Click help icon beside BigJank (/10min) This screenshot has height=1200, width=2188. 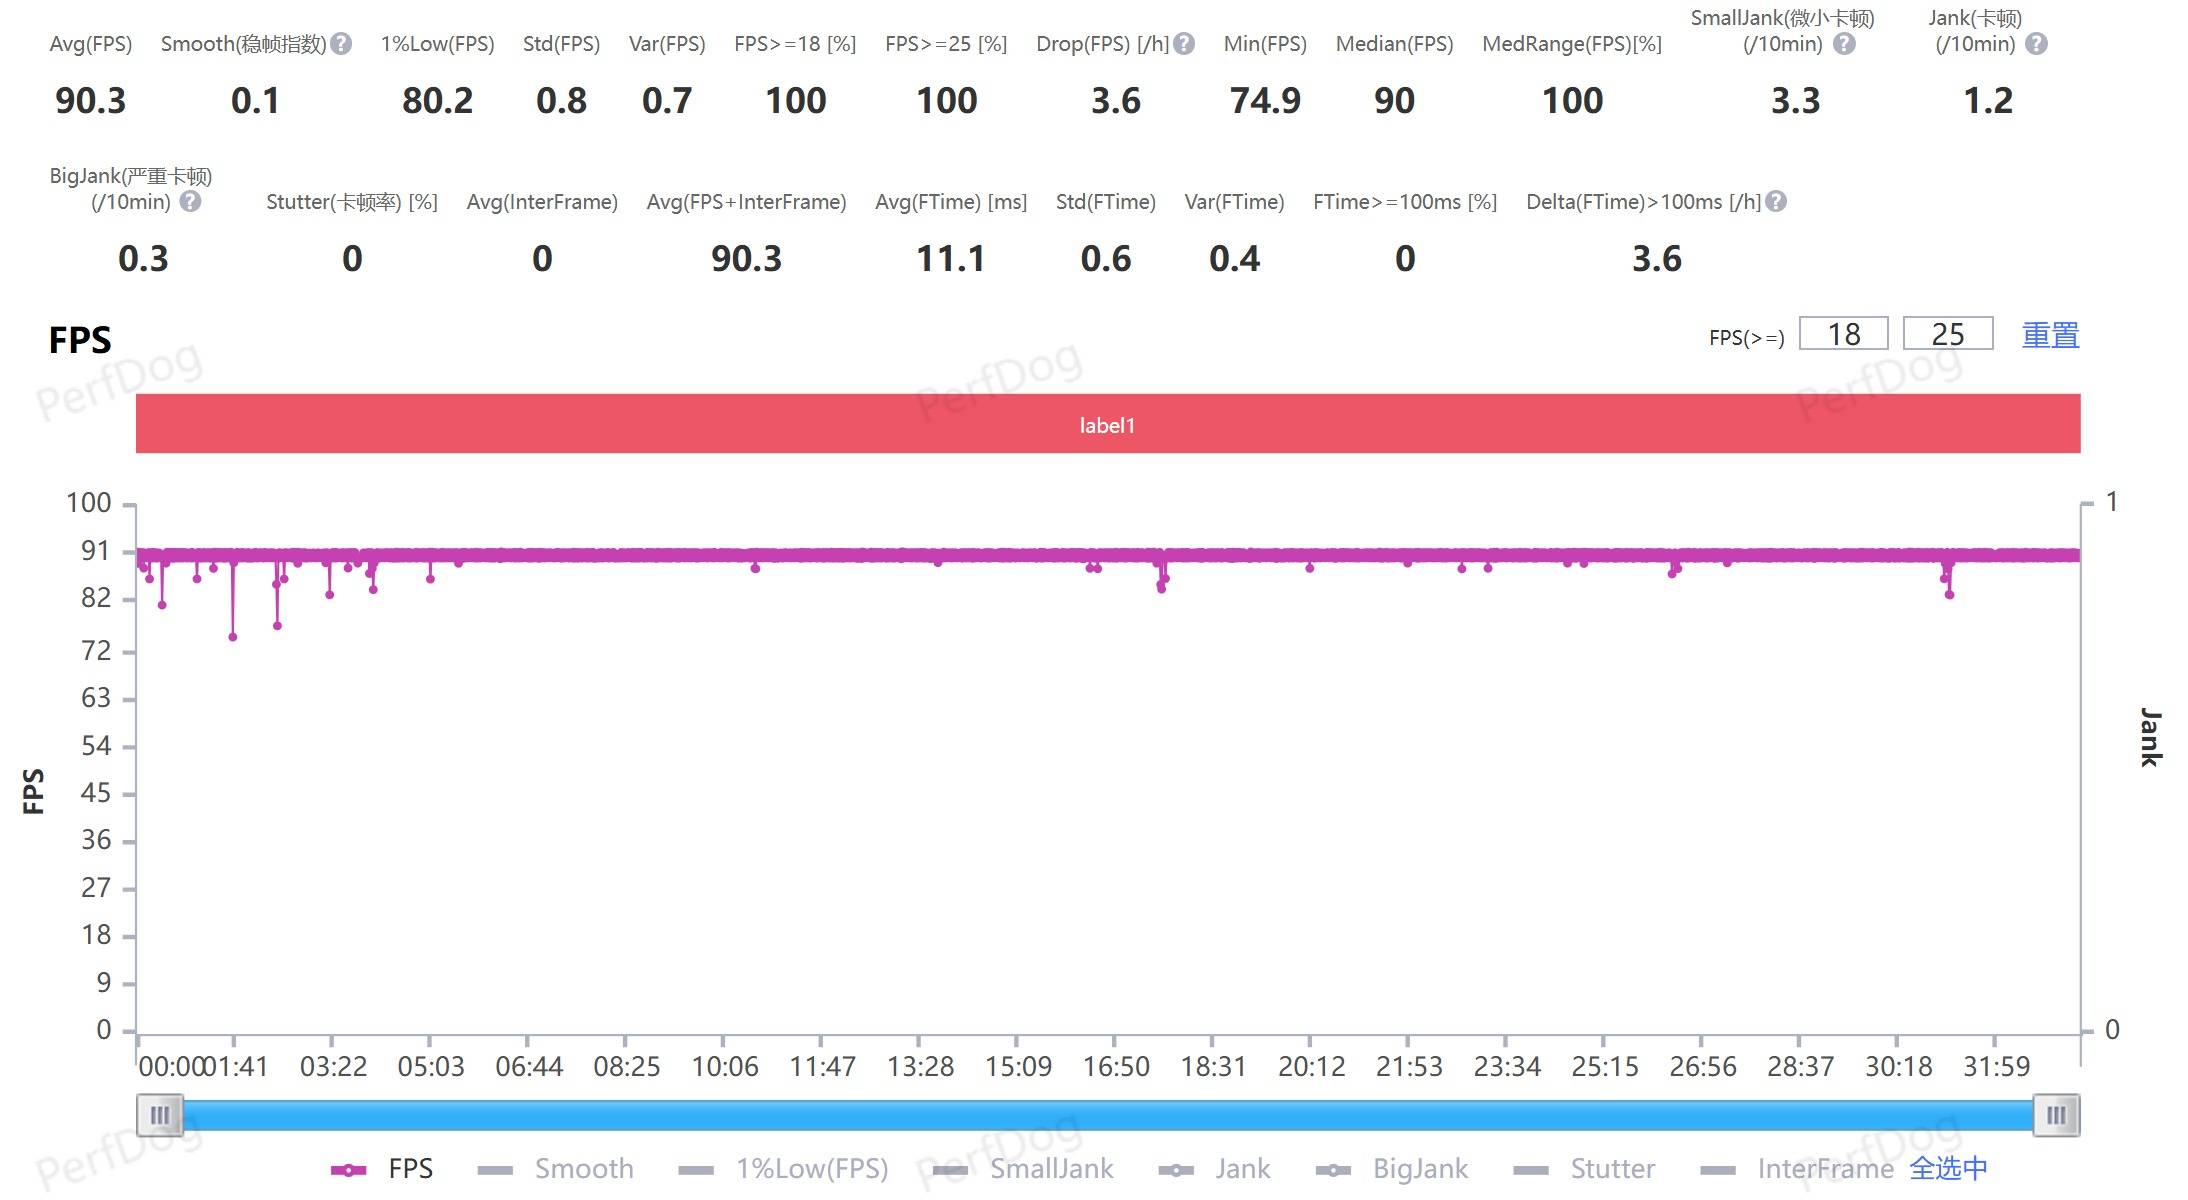pyautogui.click(x=190, y=202)
